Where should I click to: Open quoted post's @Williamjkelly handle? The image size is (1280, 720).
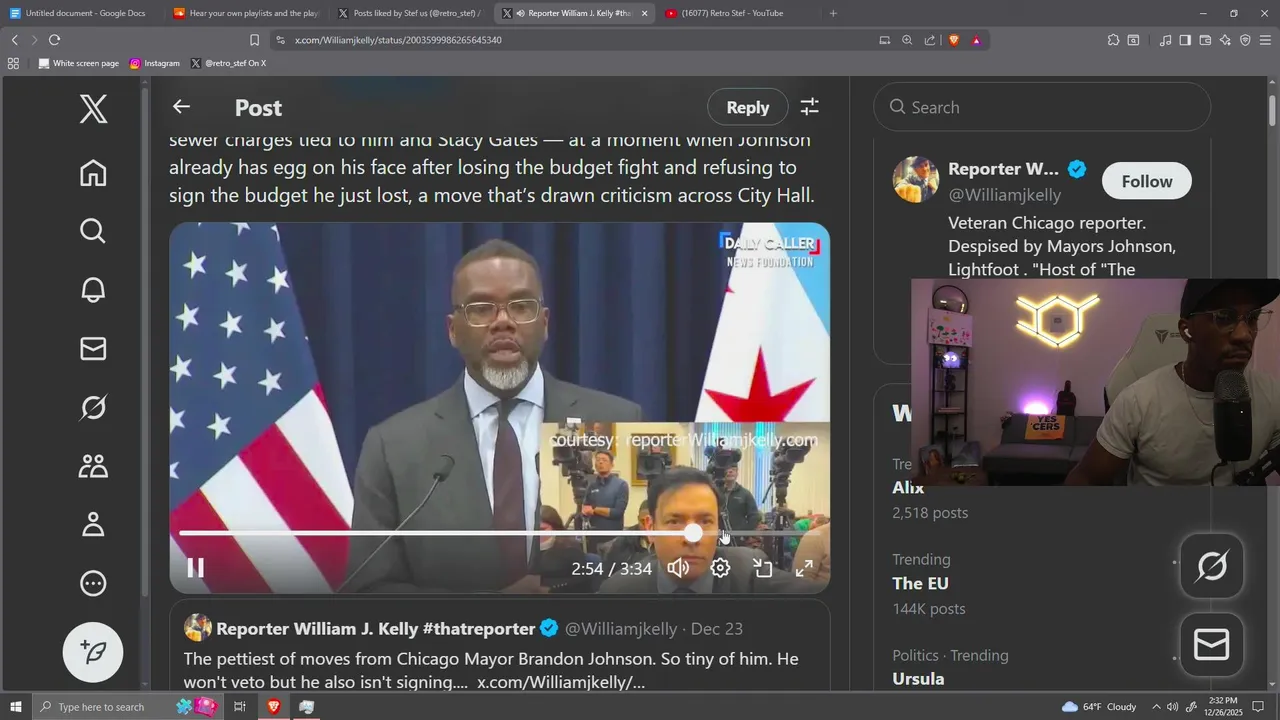[x=621, y=629]
